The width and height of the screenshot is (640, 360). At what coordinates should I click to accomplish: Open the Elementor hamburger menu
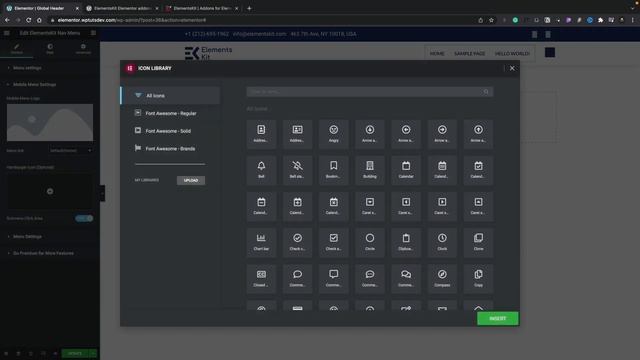point(7,33)
